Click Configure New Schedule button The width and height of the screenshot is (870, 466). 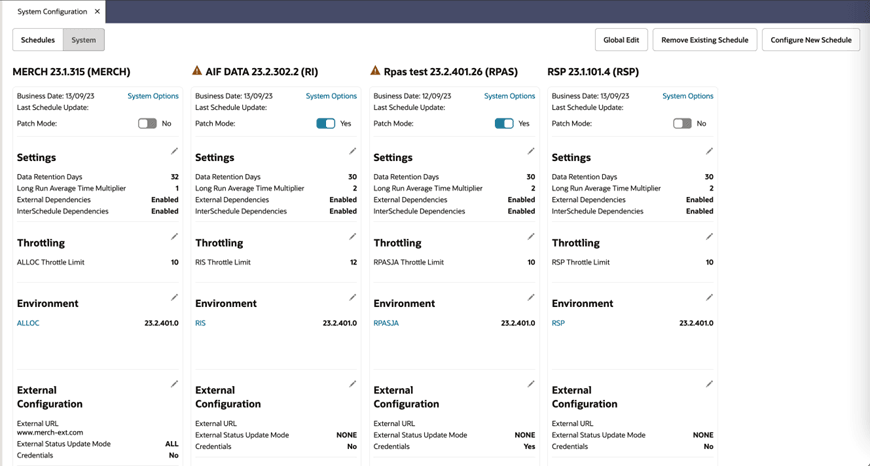tap(811, 40)
